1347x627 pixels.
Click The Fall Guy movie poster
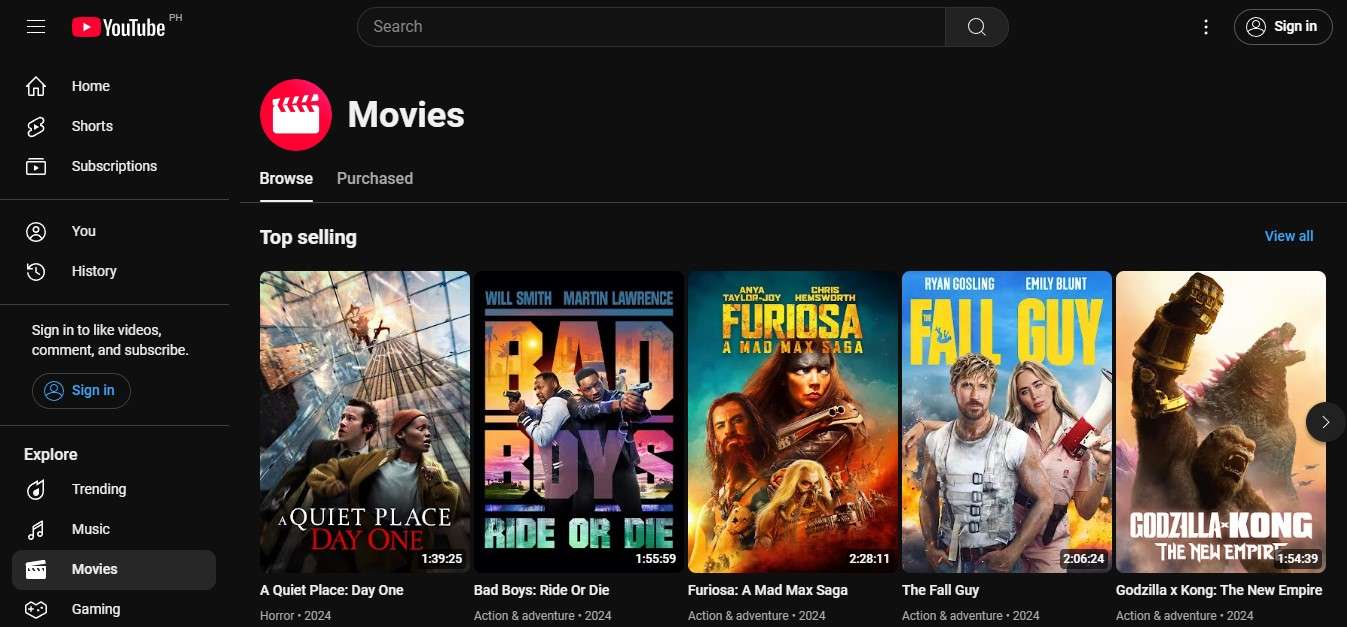[1007, 422]
